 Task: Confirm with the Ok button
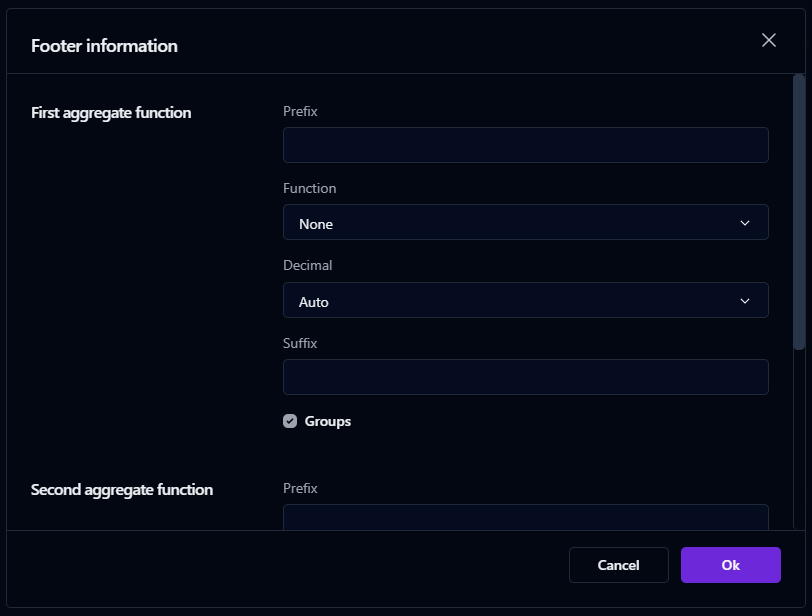pos(730,565)
